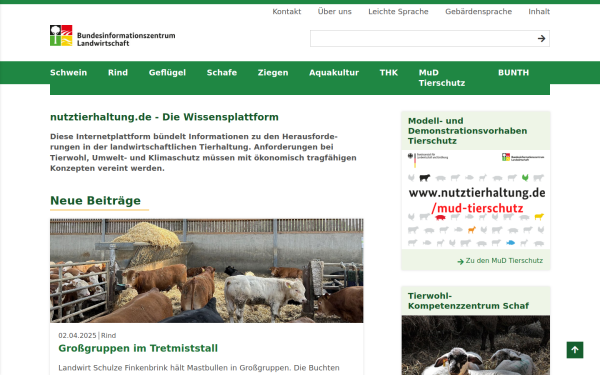Click the Modell- und Demonstrationsvorhaben Tierschutz heading

pos(468,131)
